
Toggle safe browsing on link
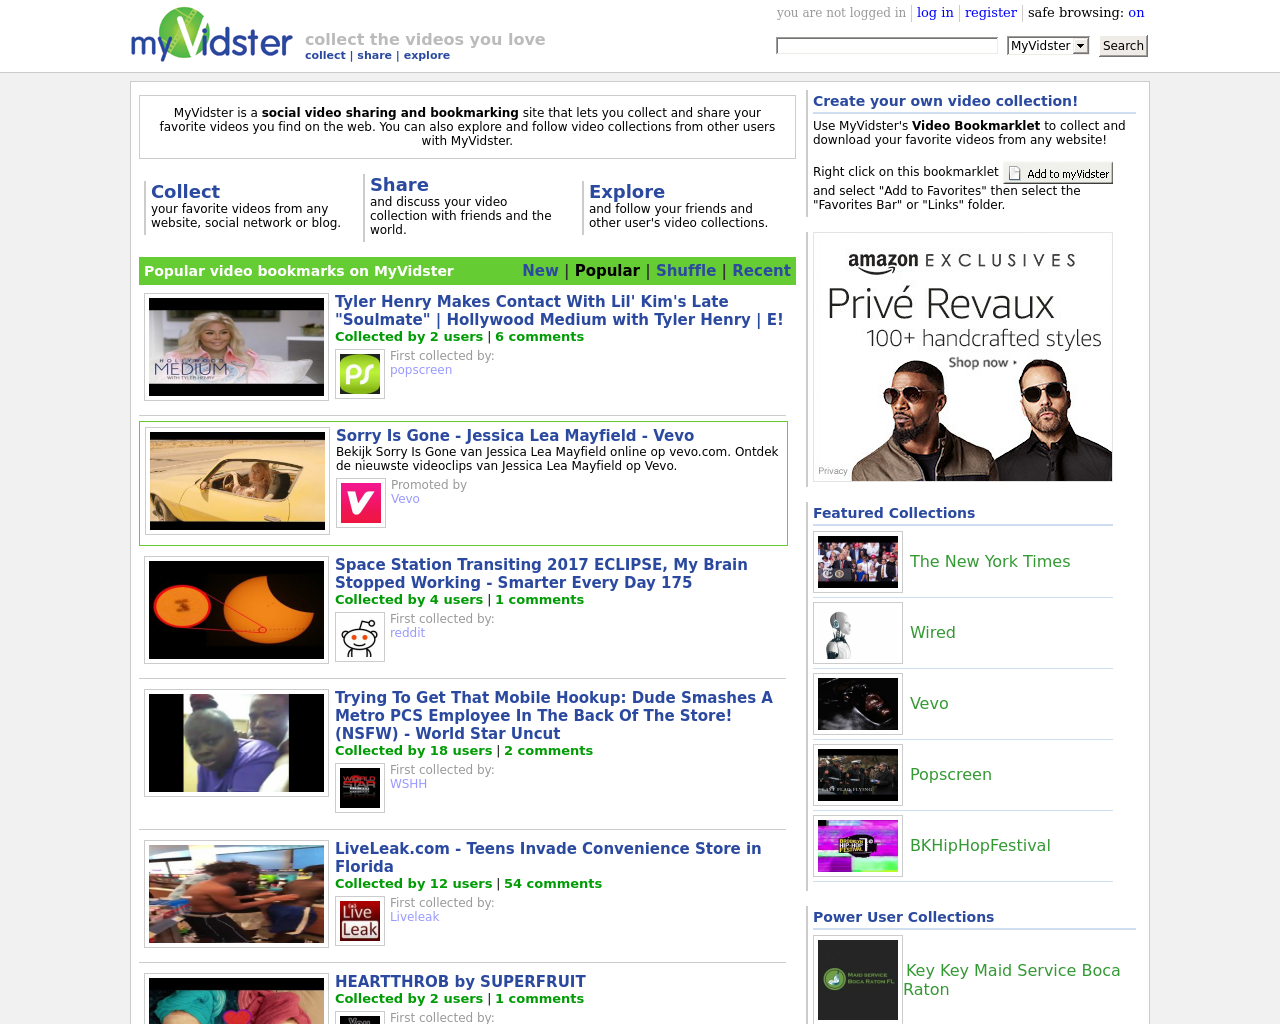pyautogui.click(x=1136, y=13)
